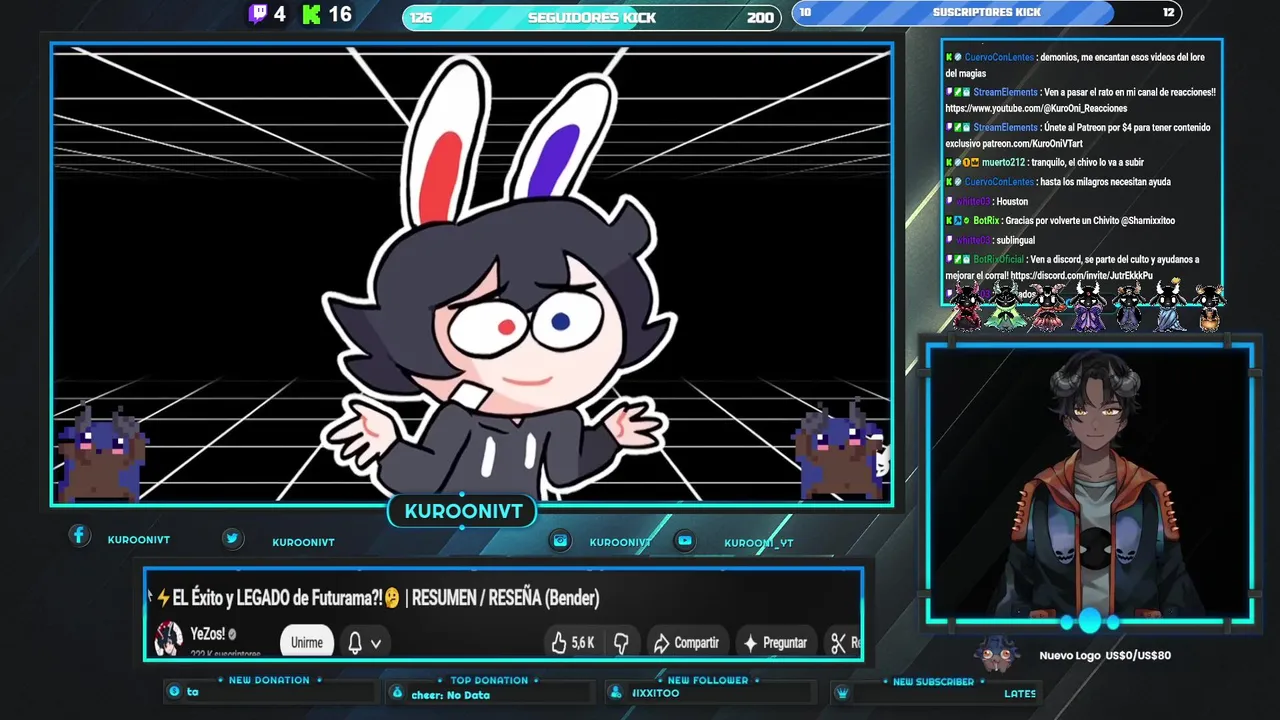Select the purple-dressed chat avatar sprite
This screenshot has width=1280, height=720.
tap(1088, 307)
